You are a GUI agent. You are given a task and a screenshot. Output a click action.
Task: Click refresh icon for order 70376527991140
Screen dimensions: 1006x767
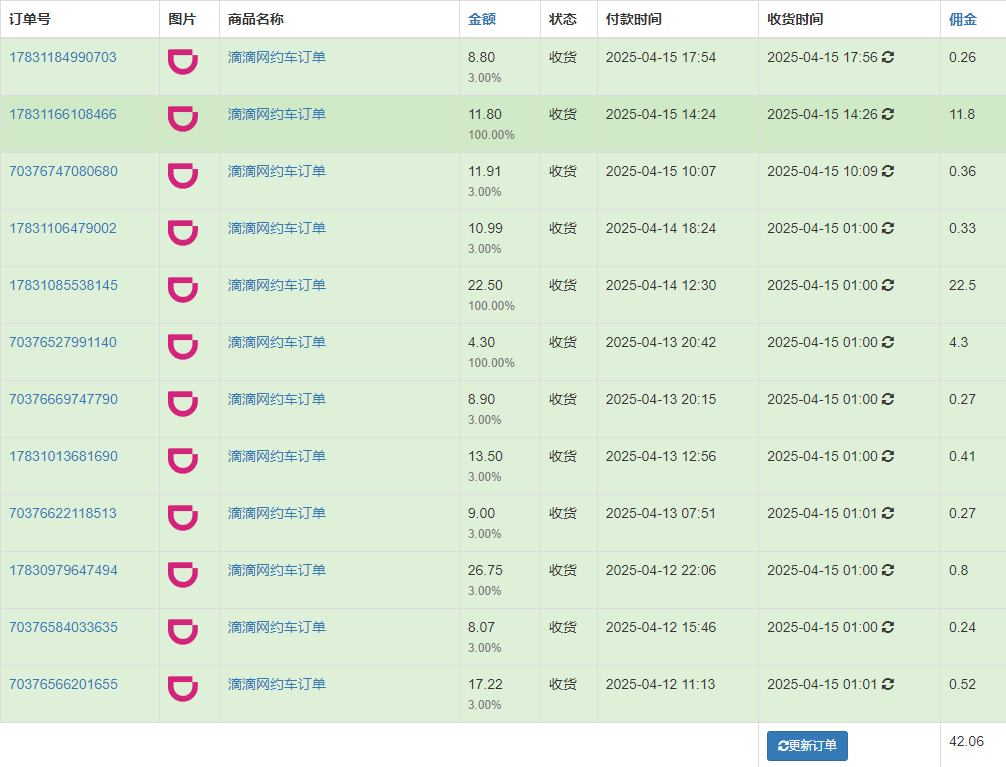(x=888, y=342)
